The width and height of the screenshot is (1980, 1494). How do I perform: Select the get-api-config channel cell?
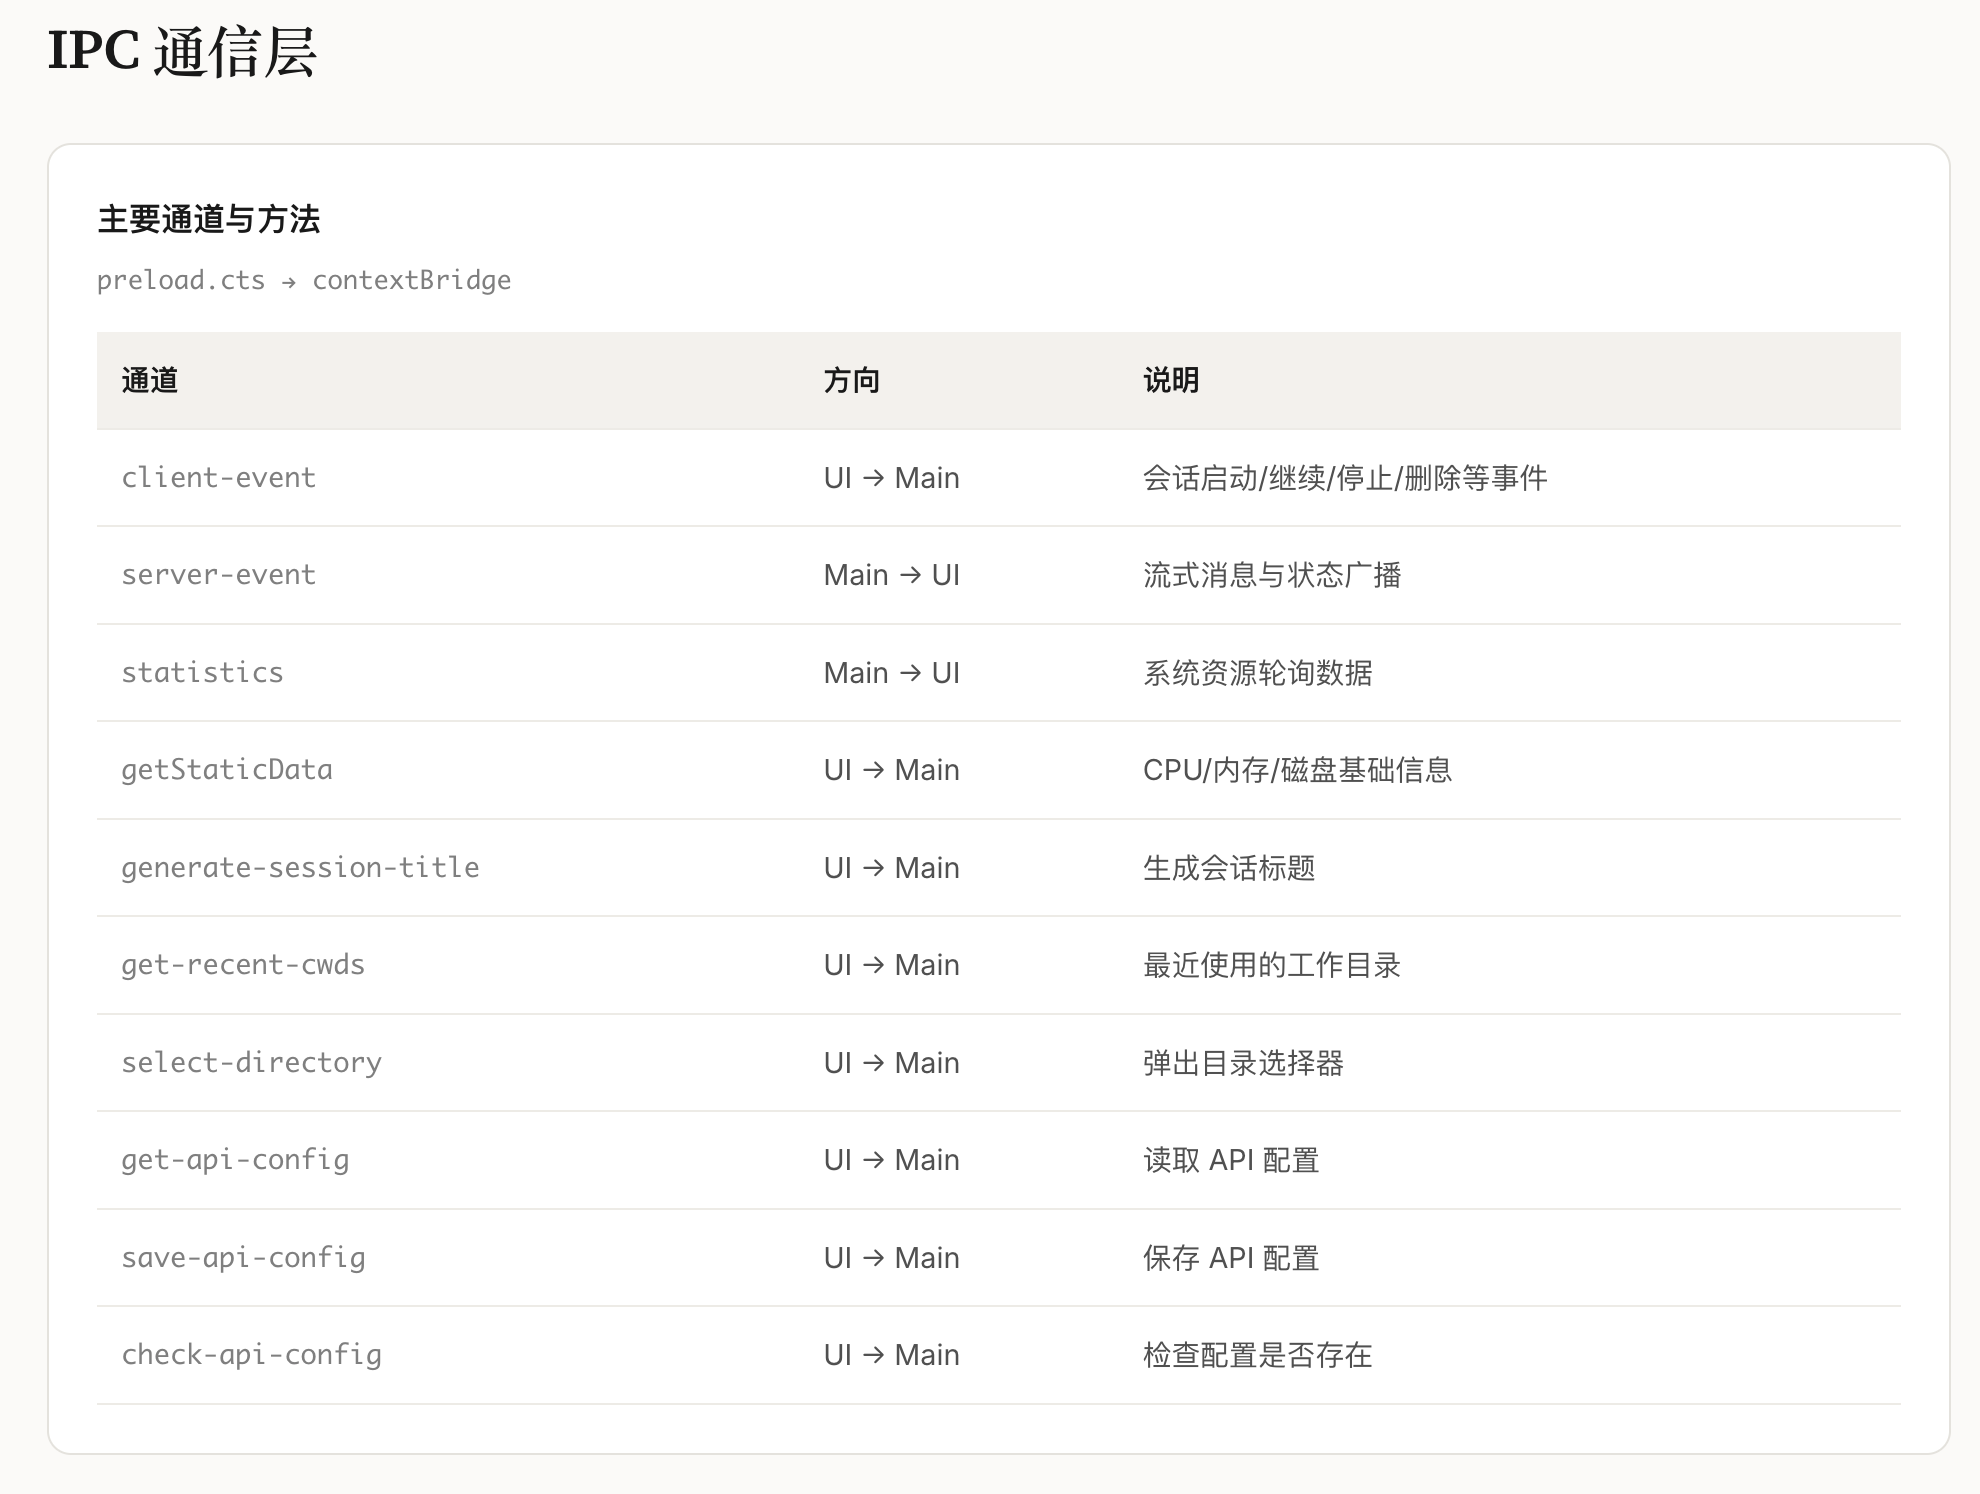pos(235,1160)
